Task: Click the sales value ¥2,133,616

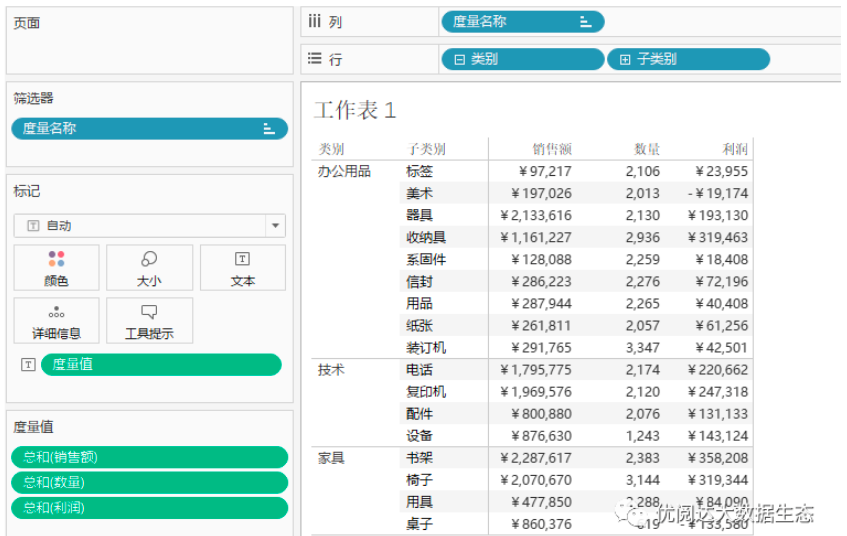Action: 535,216
